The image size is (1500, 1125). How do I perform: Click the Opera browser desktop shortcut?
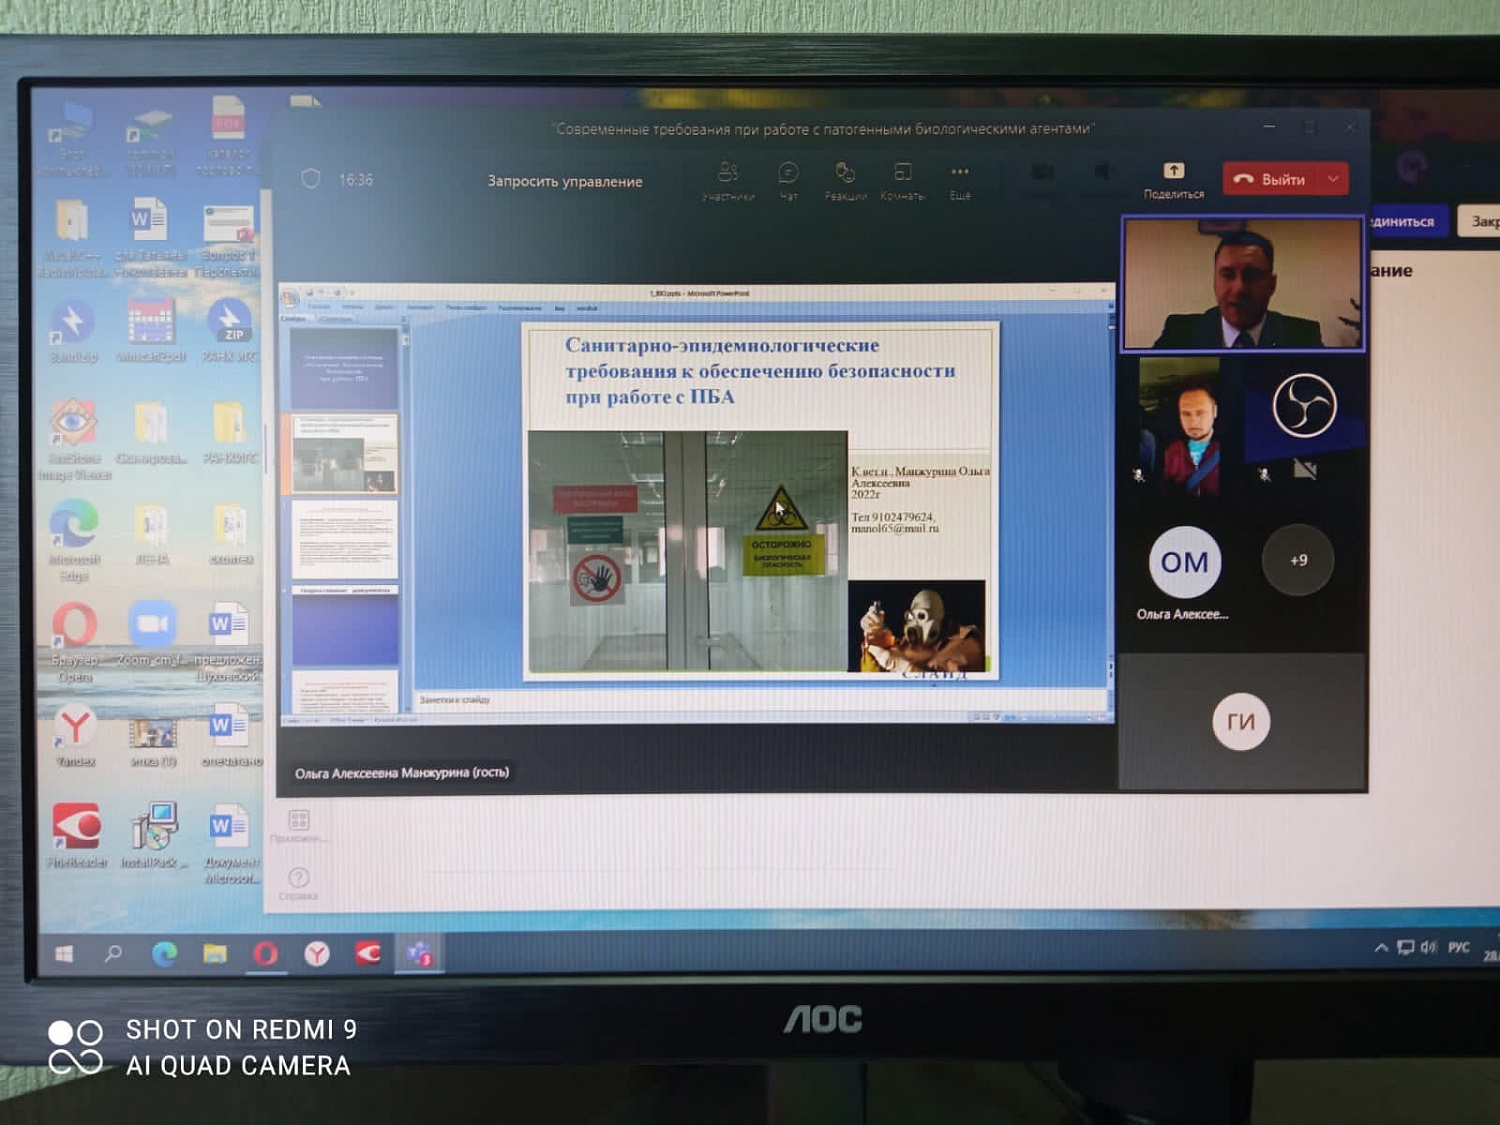[x=74, y=641]
